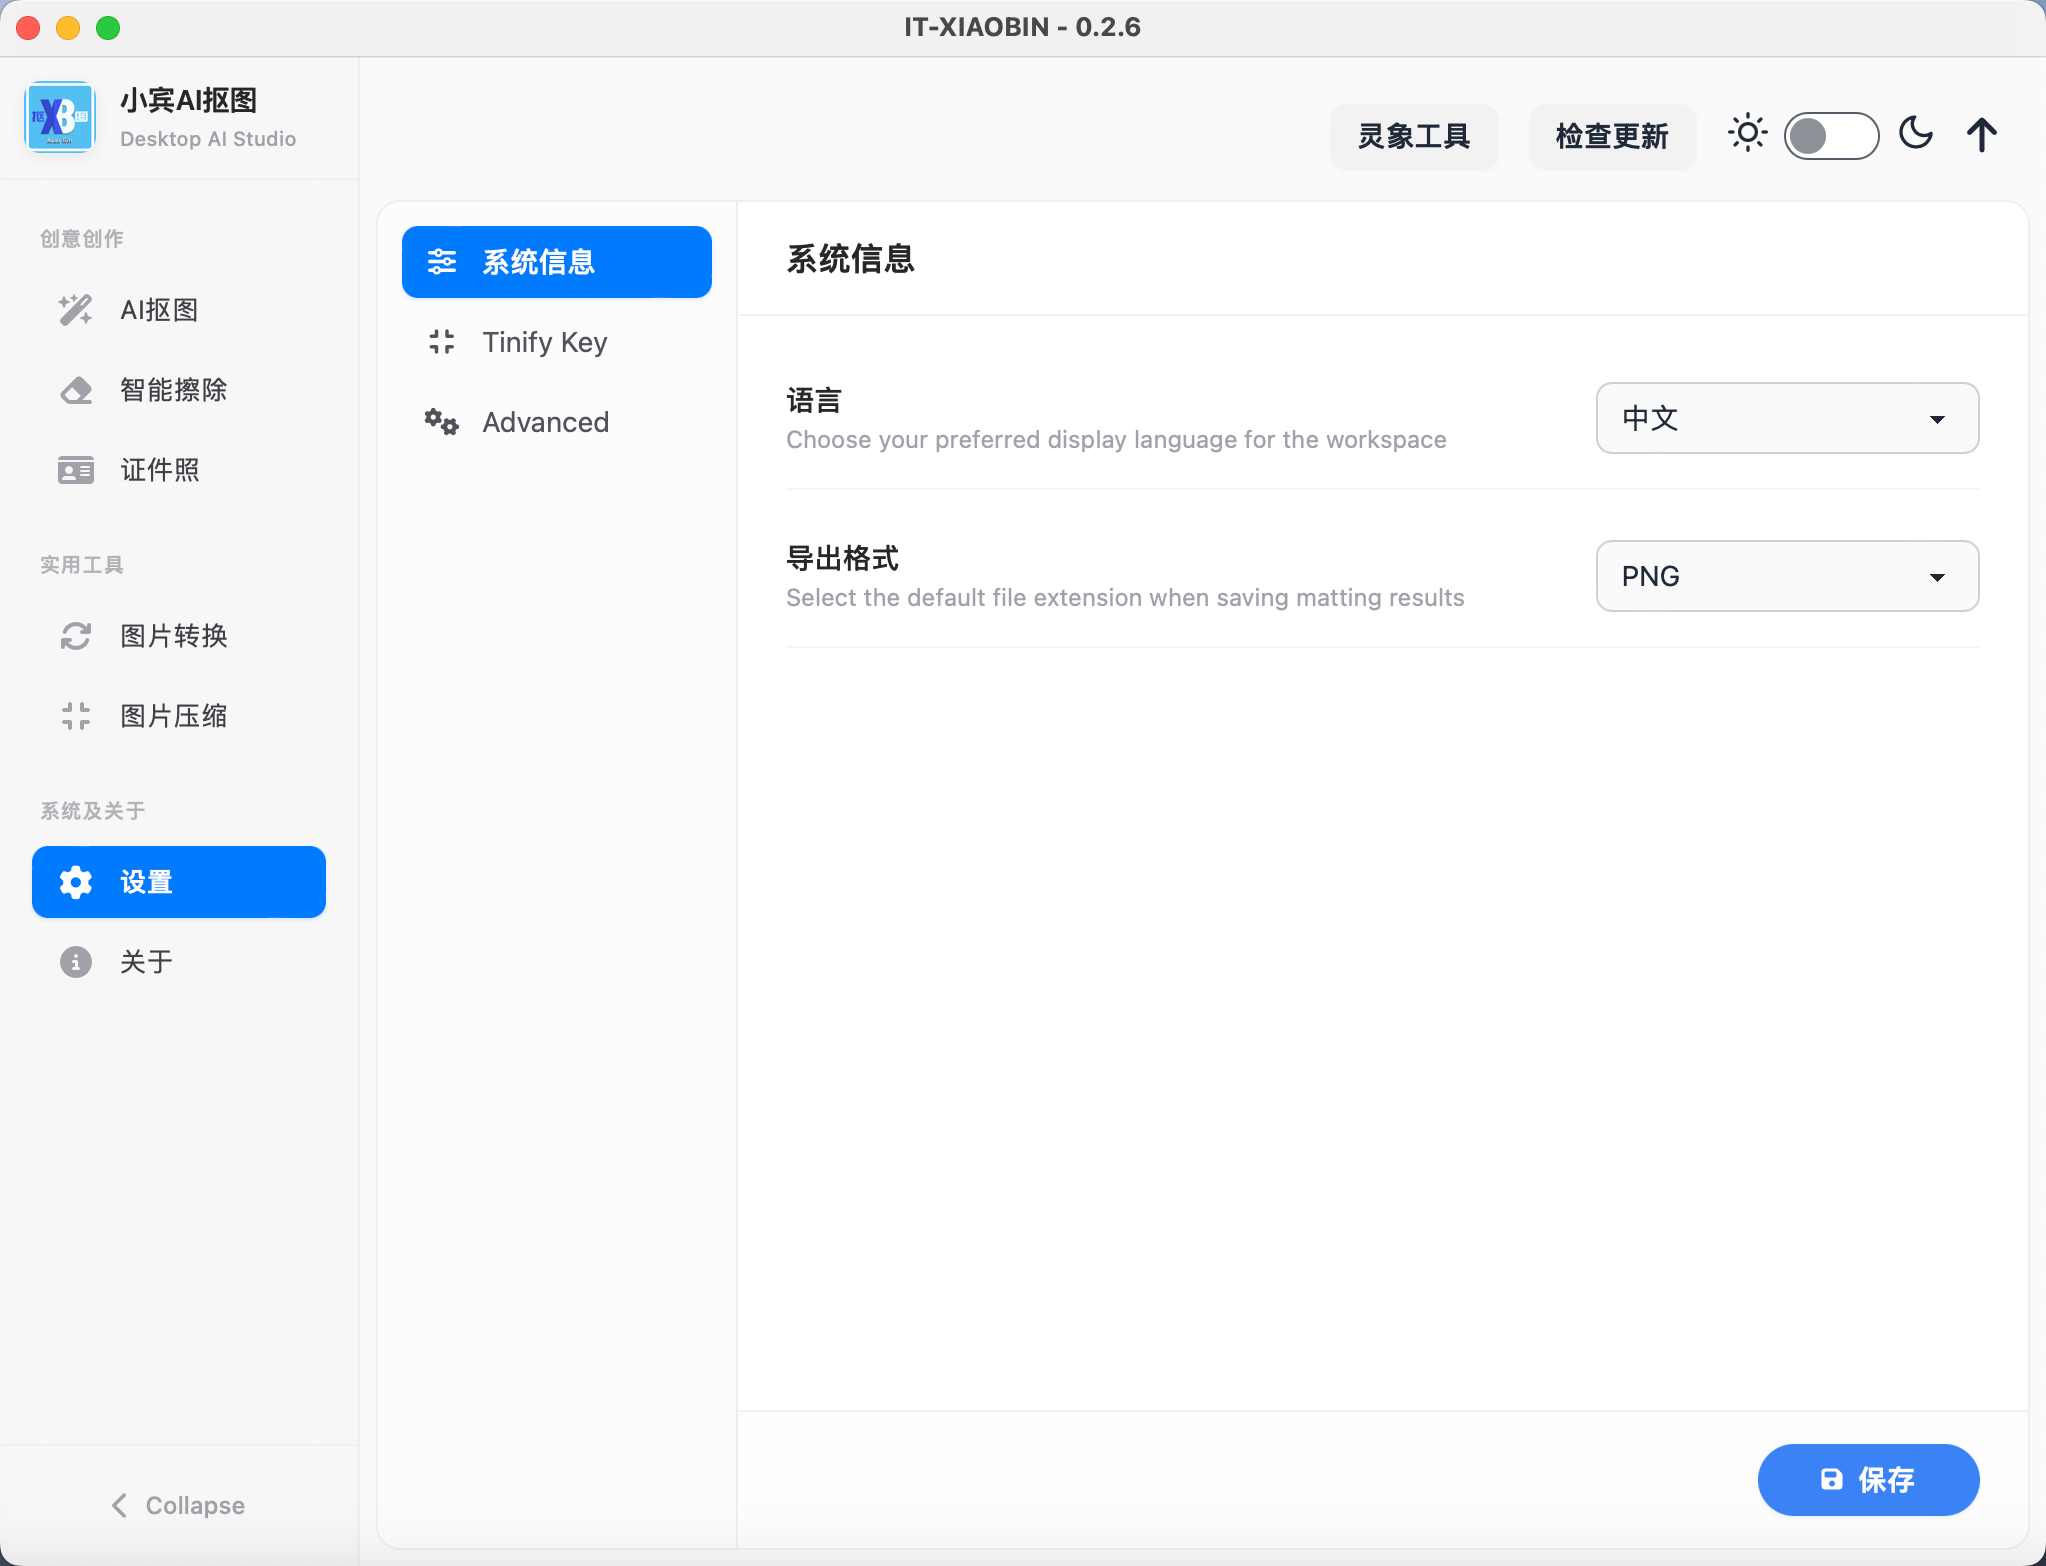Click the Collapse chevron icon

click(119, 1505)
